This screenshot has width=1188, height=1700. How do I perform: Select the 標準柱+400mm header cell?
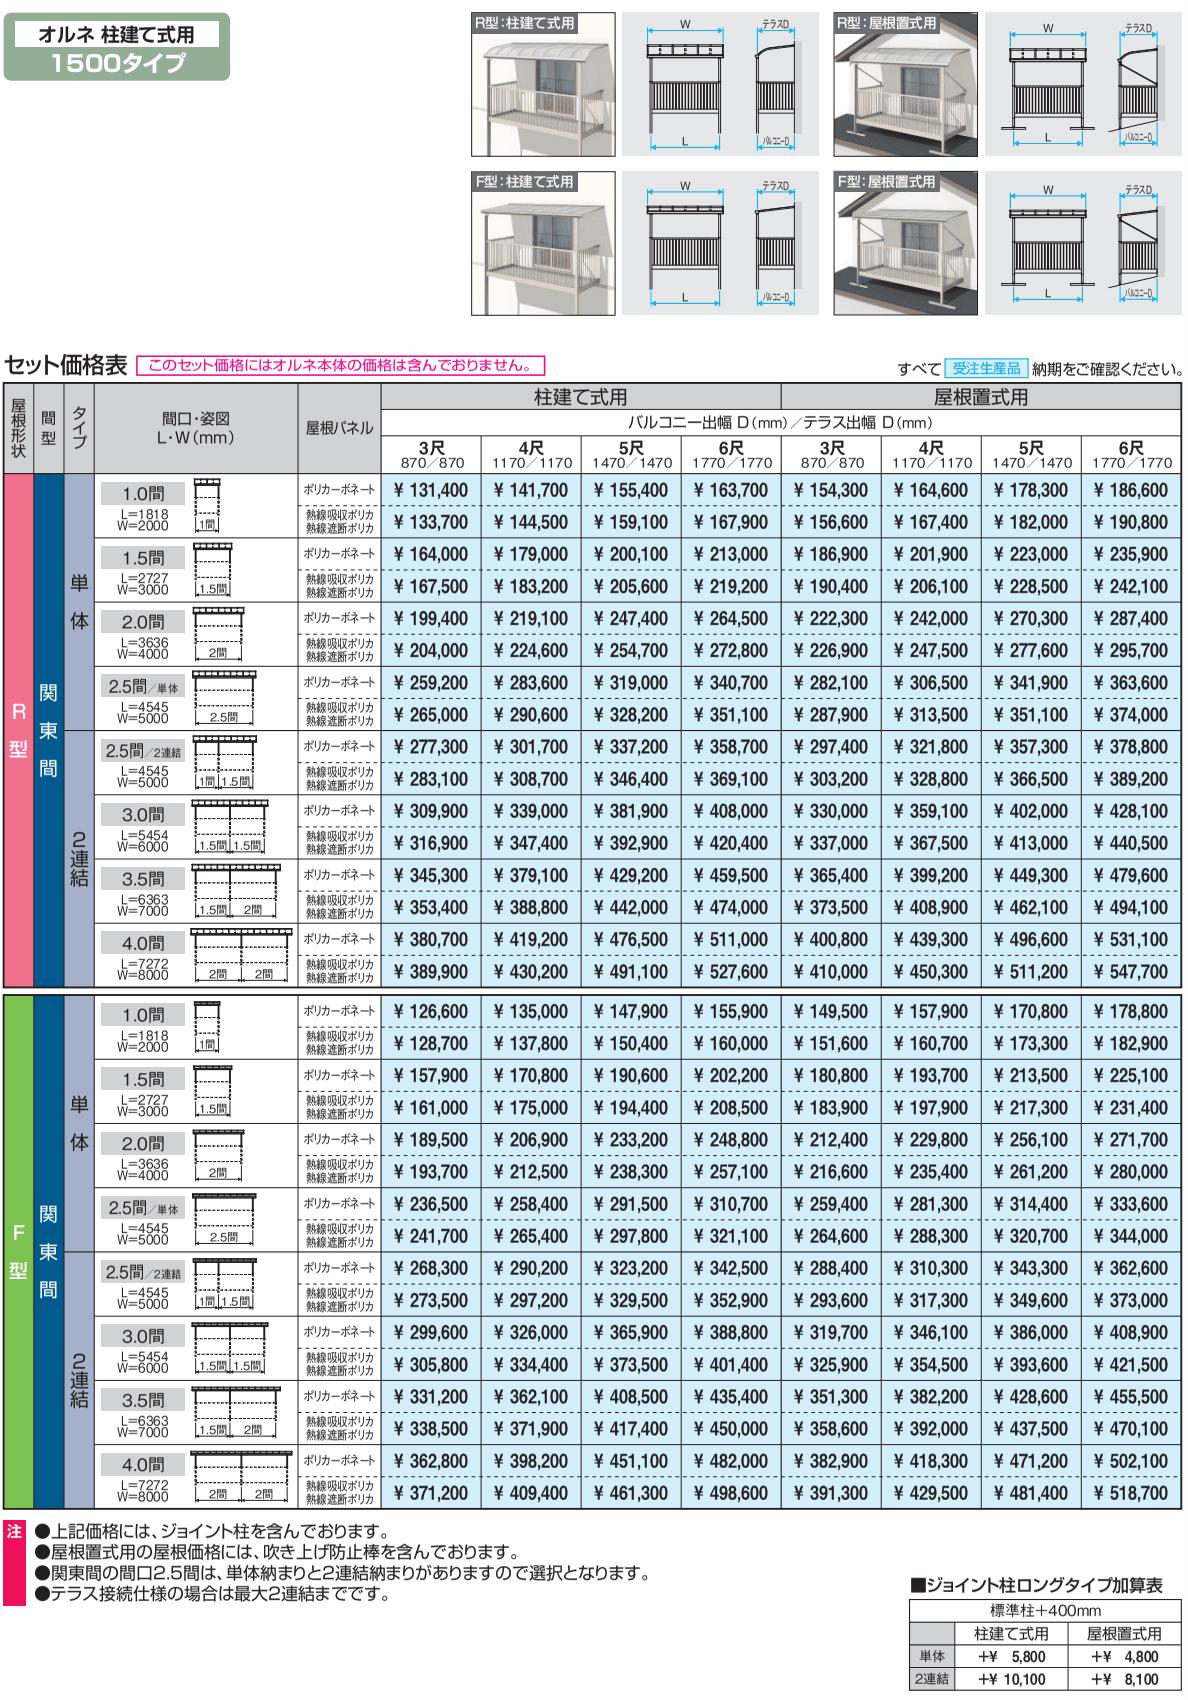tap(1045, 1611)
